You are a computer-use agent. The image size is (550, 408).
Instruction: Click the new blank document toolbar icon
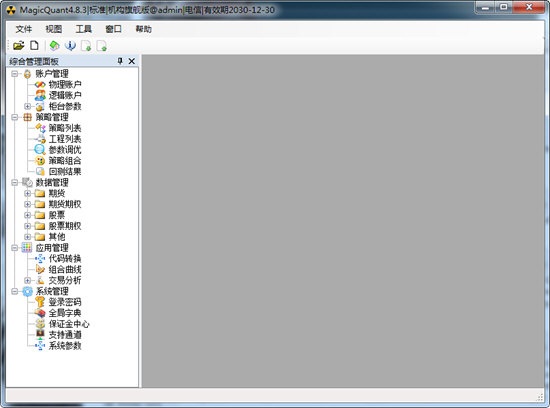(x=34, y=46)
